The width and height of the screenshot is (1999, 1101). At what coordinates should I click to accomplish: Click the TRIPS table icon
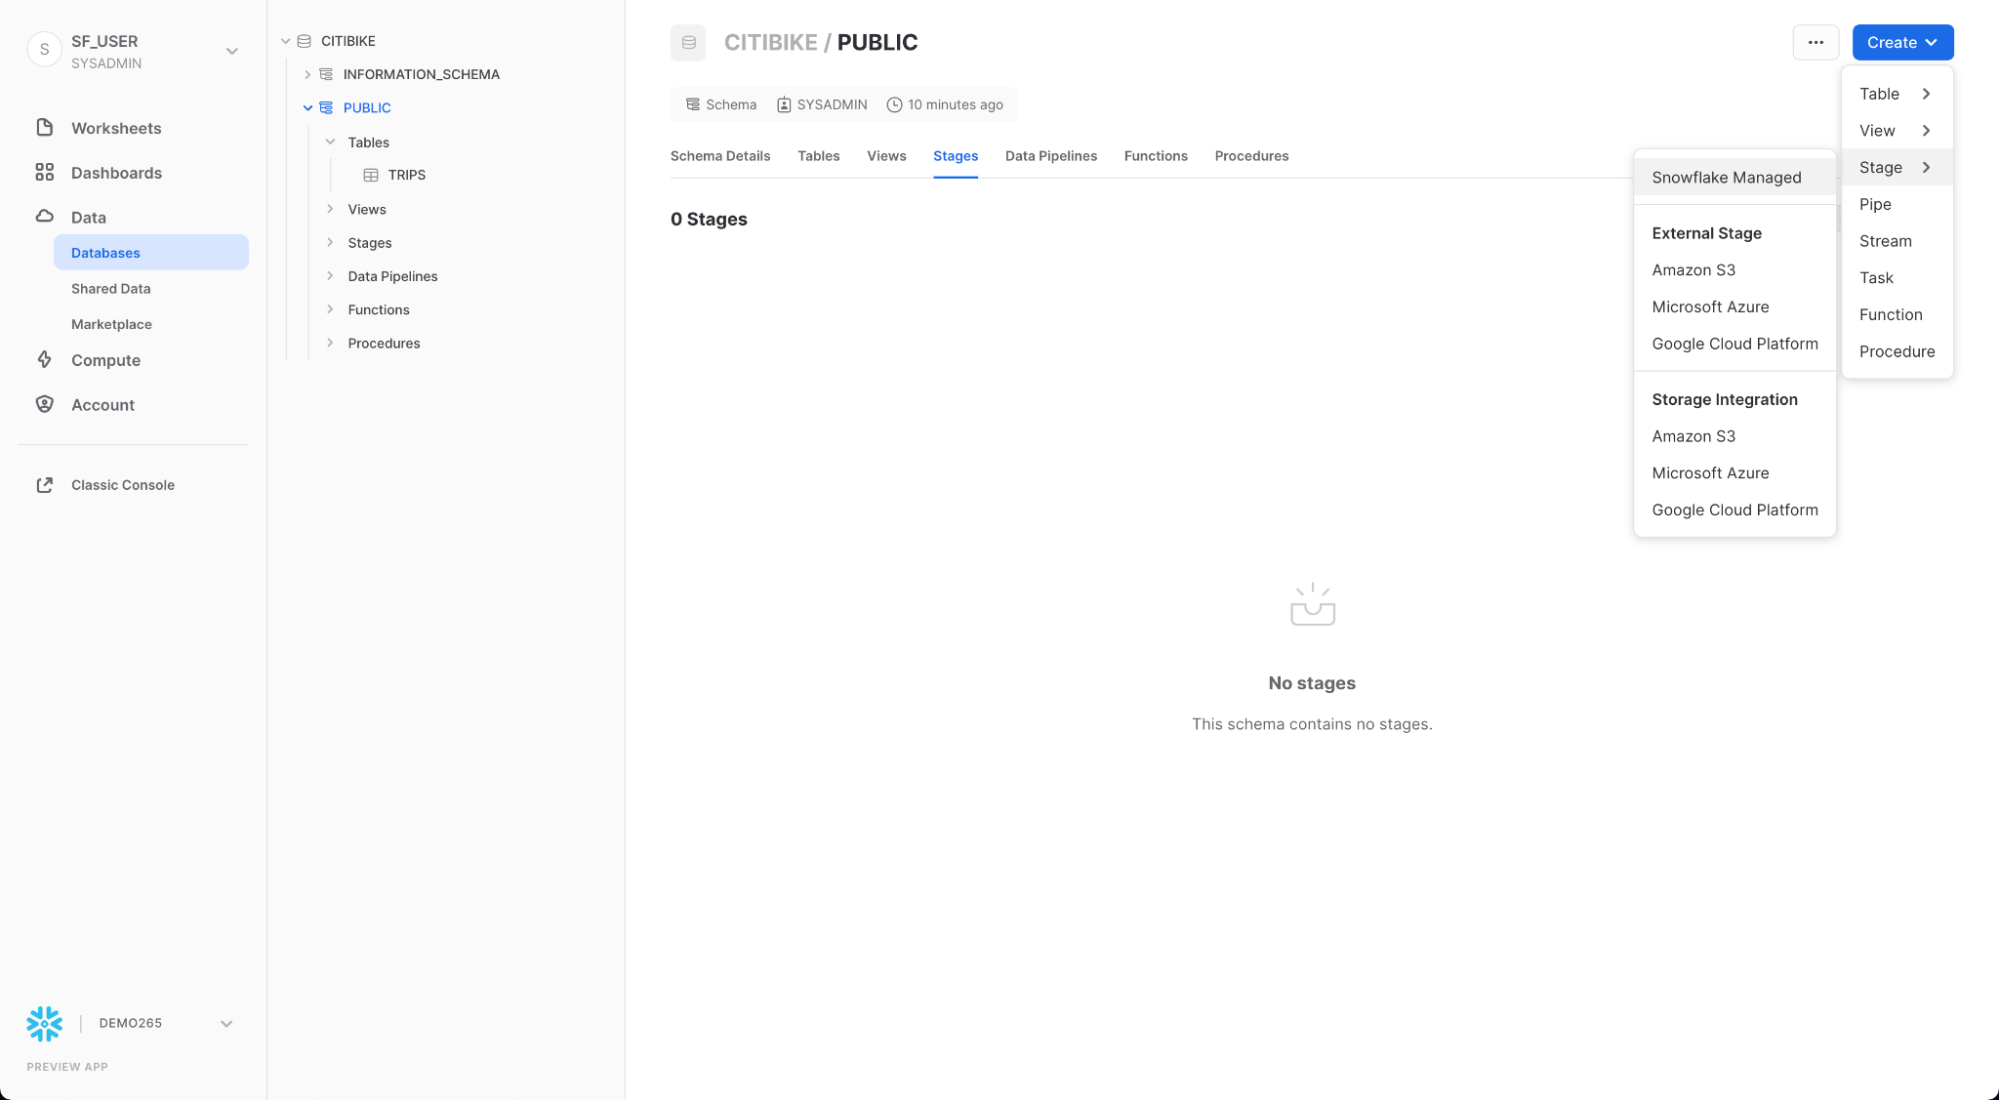(x=371, y=175)
